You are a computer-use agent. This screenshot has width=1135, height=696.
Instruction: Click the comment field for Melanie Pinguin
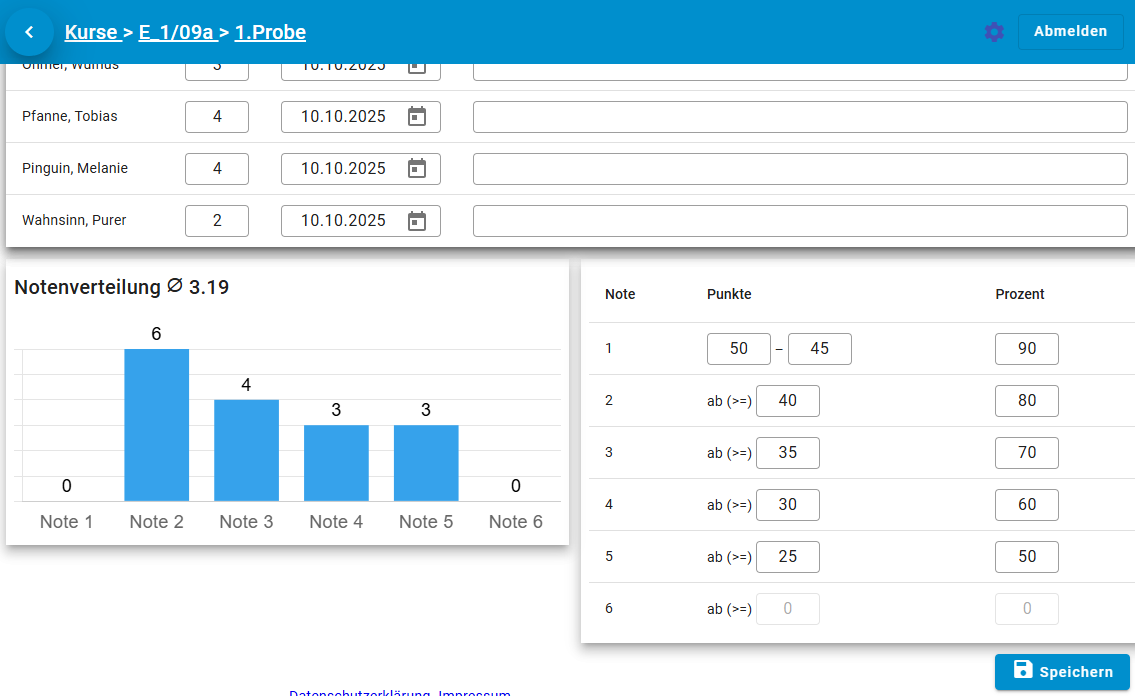[x=800, y=169]
